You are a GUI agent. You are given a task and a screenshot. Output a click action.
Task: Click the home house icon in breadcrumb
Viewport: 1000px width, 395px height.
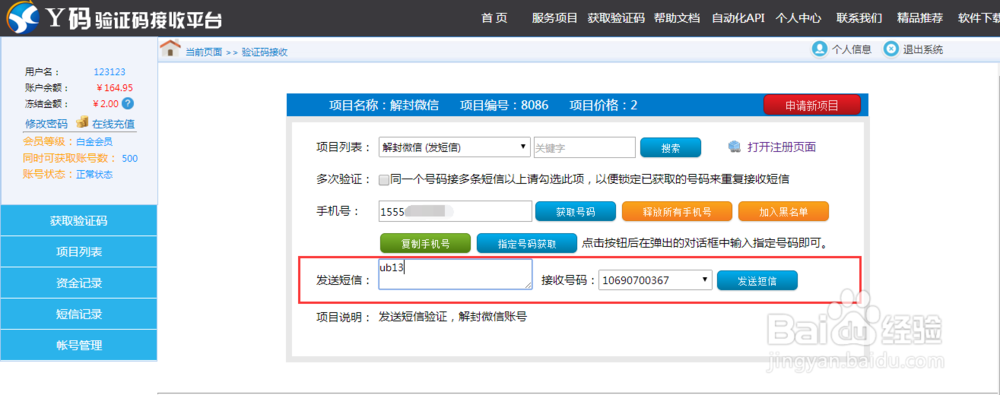click(x=170, y=48)
